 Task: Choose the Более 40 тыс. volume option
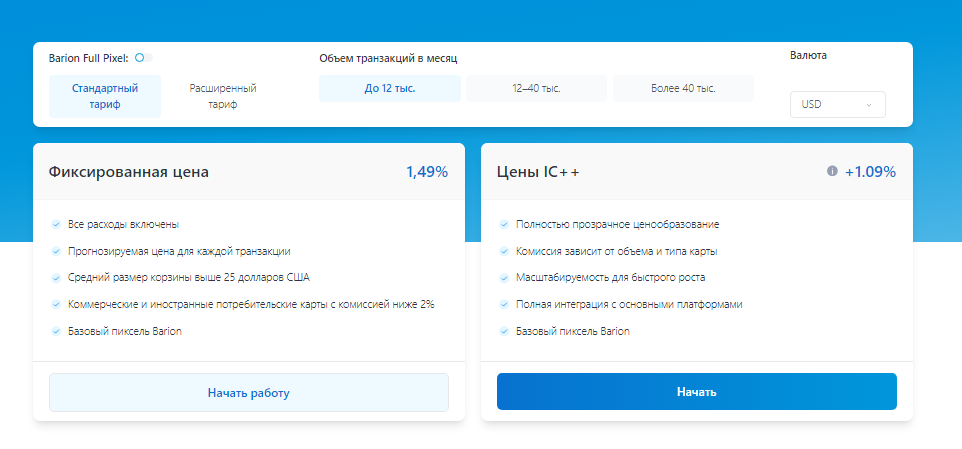(683, 88)
